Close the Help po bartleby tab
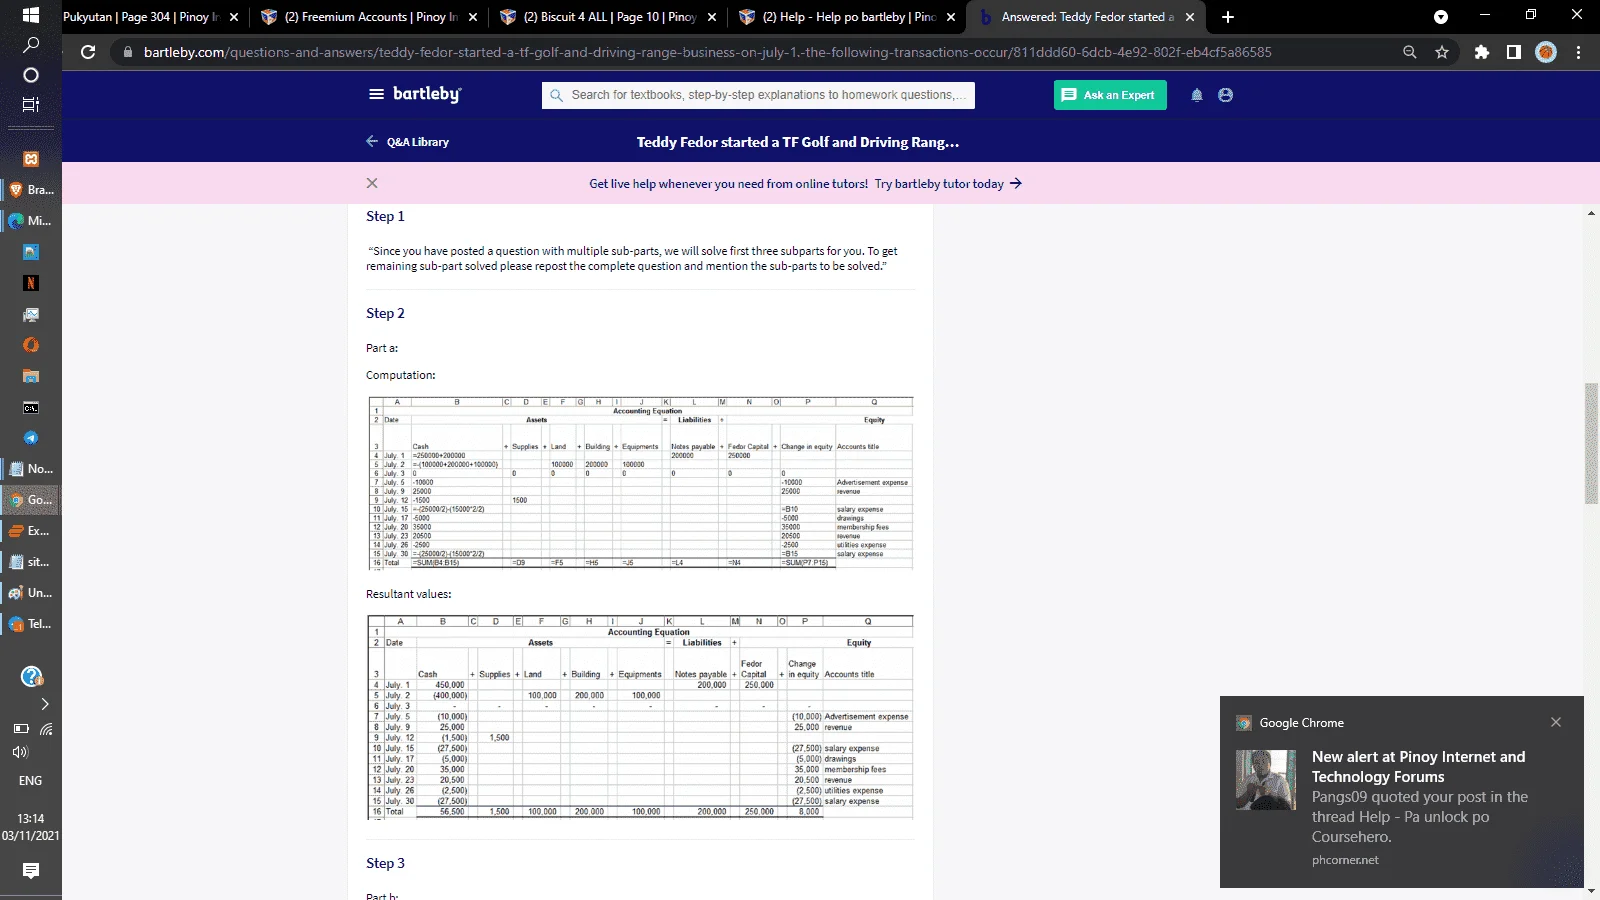The width and height of the screenshot is (1600, 900). pos(951,17)
